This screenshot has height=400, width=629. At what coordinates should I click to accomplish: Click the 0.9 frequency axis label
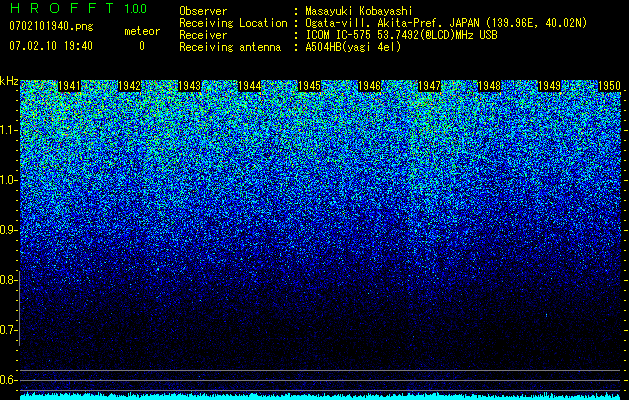pos(8,230)
